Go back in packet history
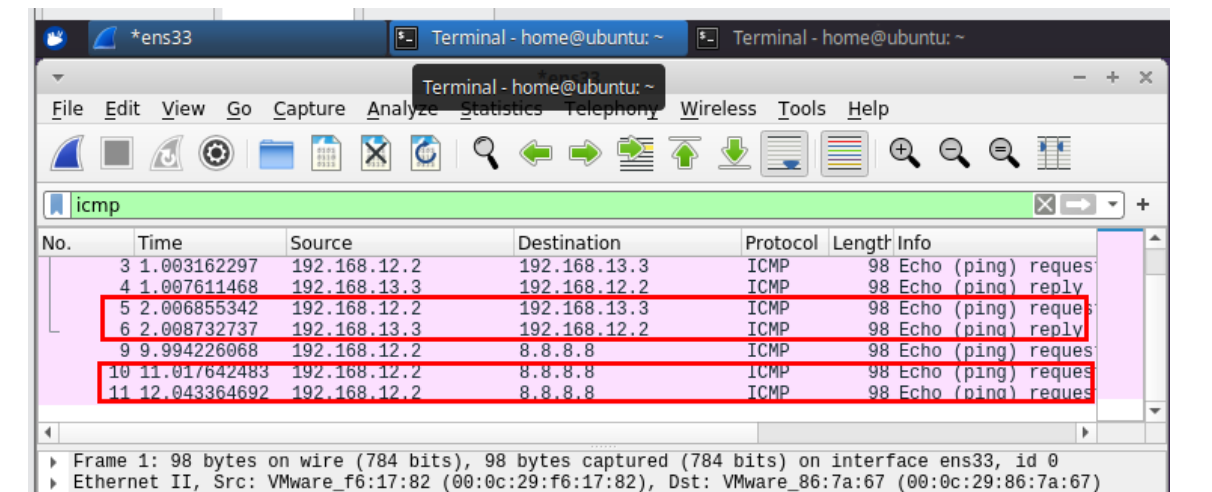Screen dimensions: 1212x492 (536, 153)
